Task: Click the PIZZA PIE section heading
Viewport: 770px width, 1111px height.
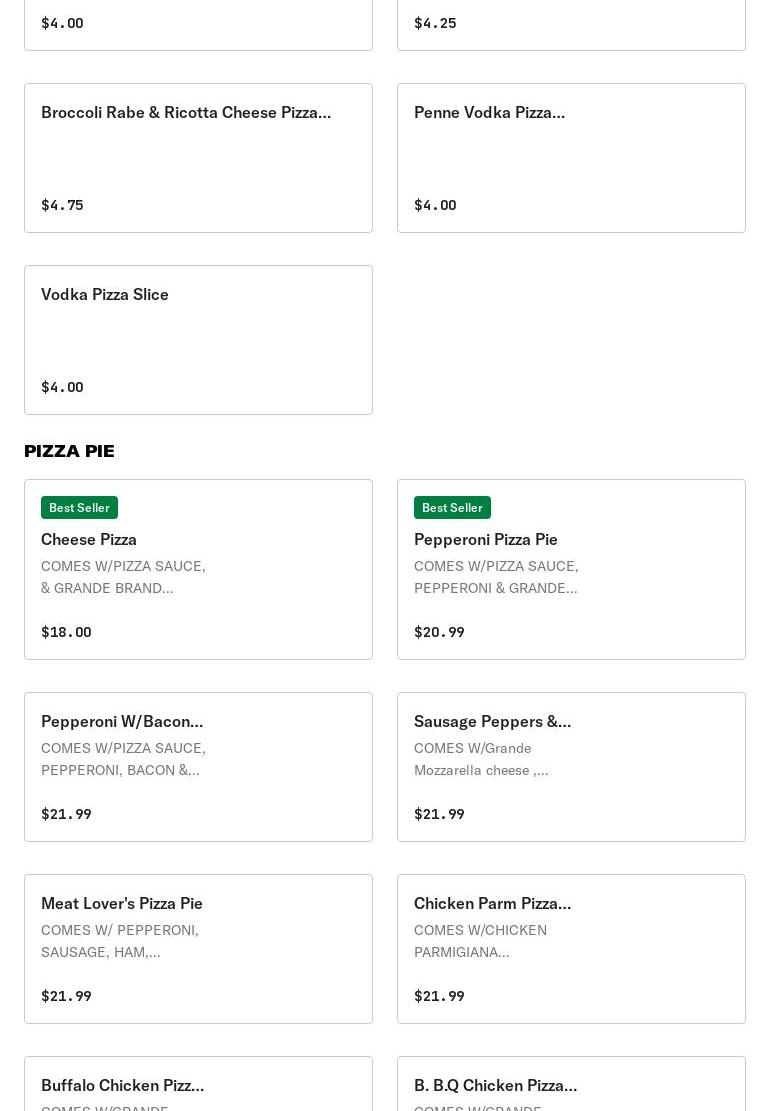Action: pos(69,451)
